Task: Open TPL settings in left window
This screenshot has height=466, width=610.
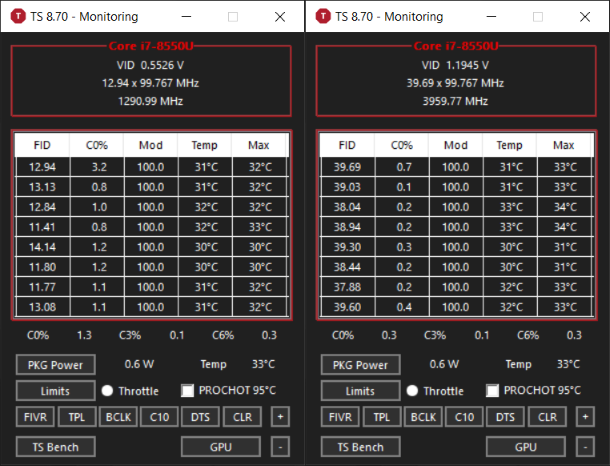Action: tap(77, 417)
